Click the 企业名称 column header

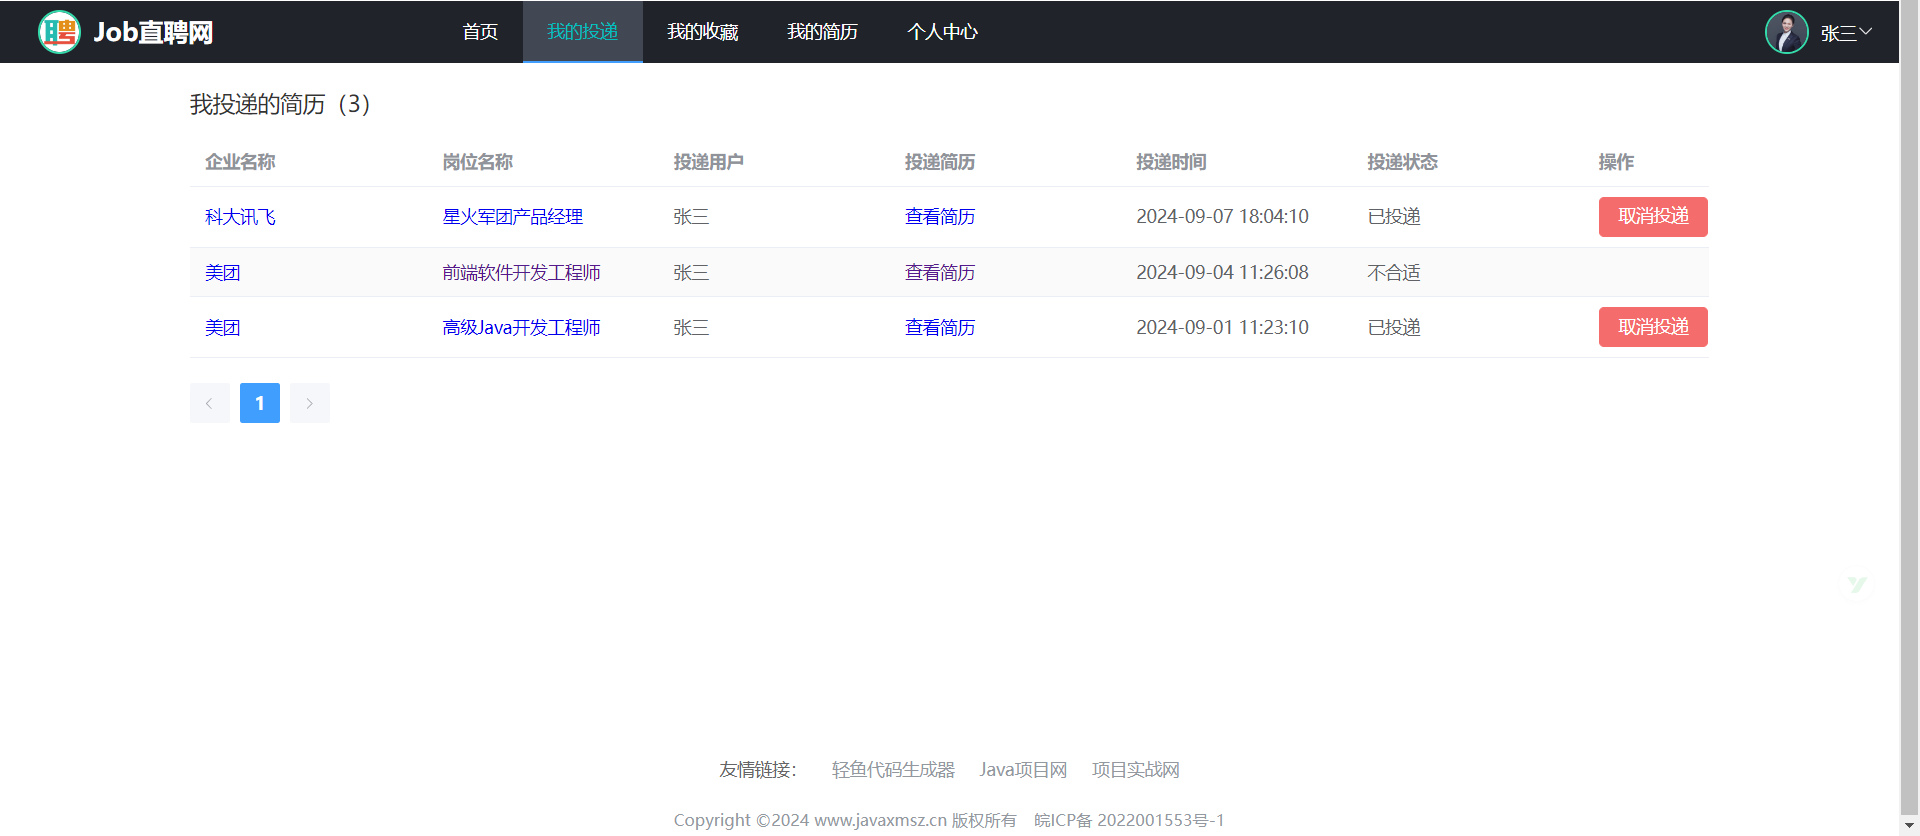[x=240, y=162]
